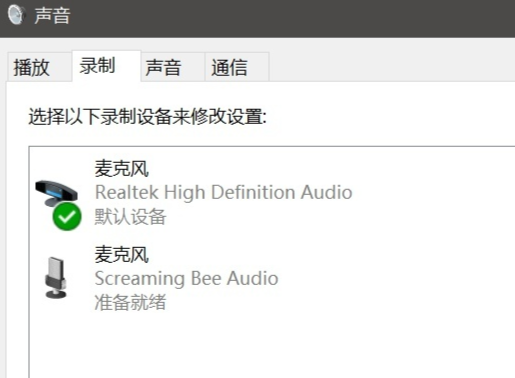Select the Screaming Bee Audio entry text
The image size is (515, 378).
pos(186,278)
